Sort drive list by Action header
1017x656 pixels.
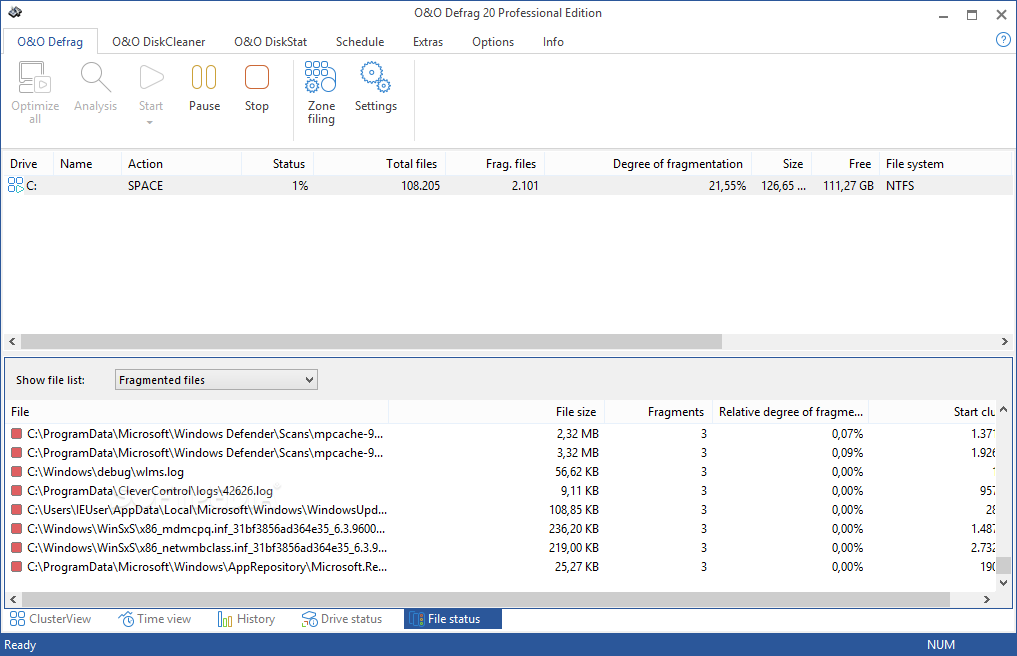pos(182,164)
